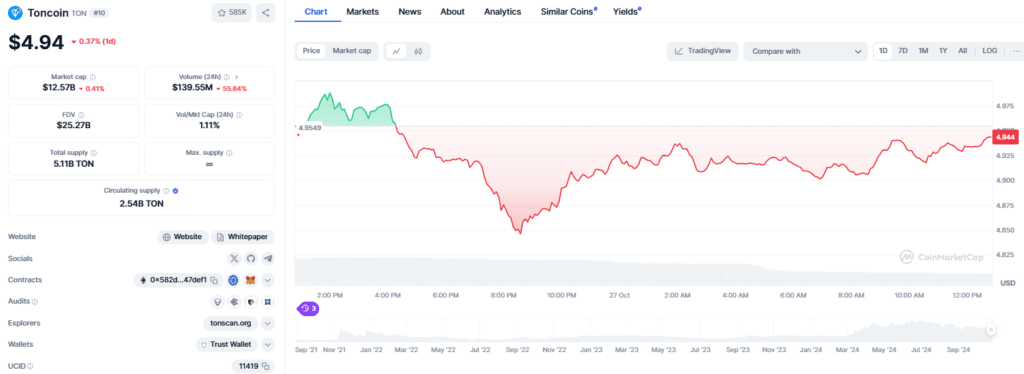Open the Similar Coins tab
The image size is (1024, 374).
(x=568, y=12)
